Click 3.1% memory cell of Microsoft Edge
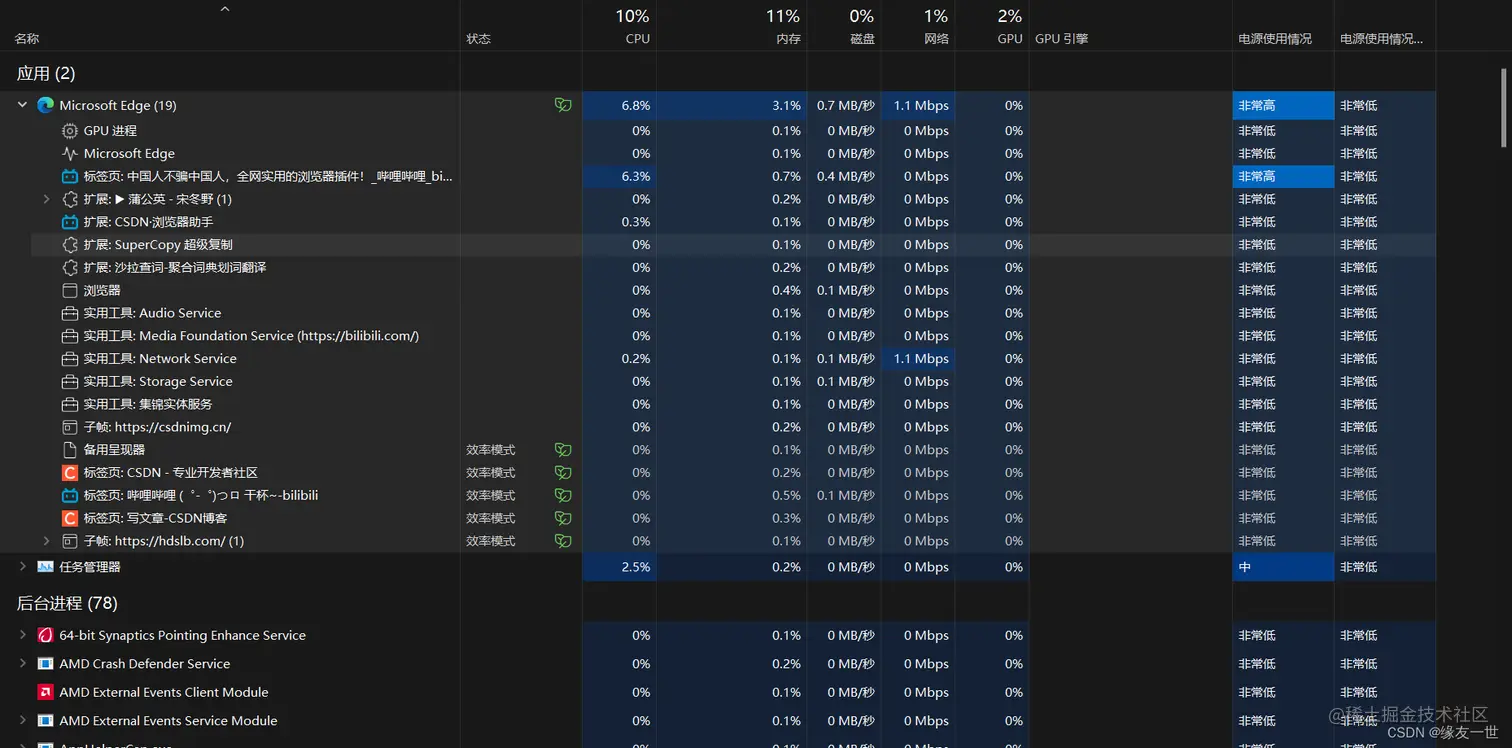The height and width of the screenshot is (748, 1512). tap(732, 105)
